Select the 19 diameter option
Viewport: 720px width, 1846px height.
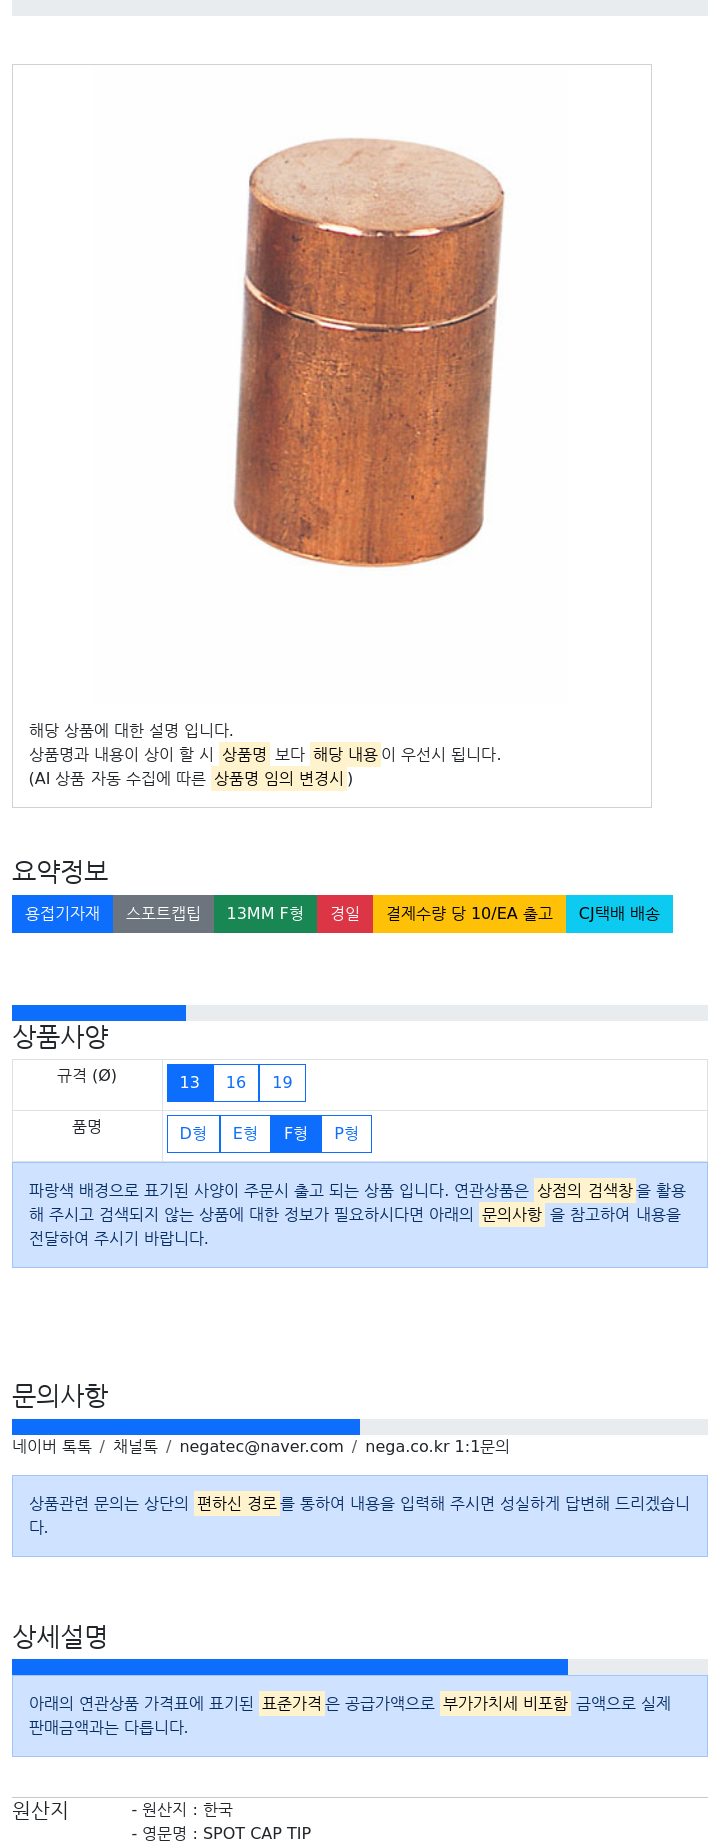pos(282,1082)
